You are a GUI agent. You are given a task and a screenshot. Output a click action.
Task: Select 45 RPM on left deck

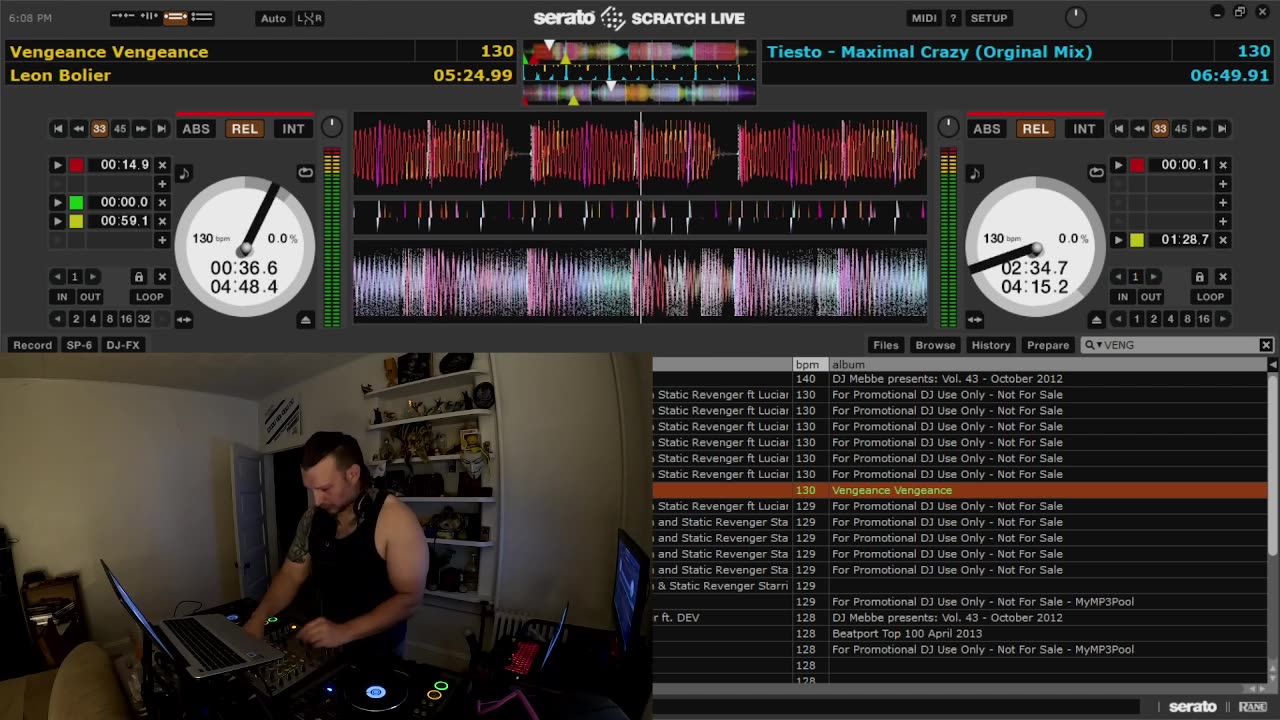point(120,128)
